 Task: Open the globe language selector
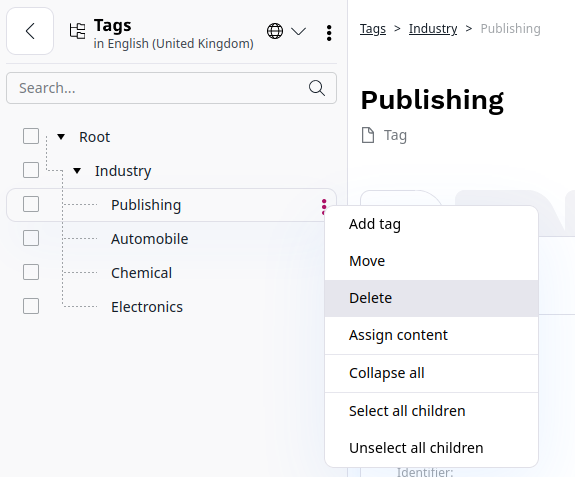point(275,31)
